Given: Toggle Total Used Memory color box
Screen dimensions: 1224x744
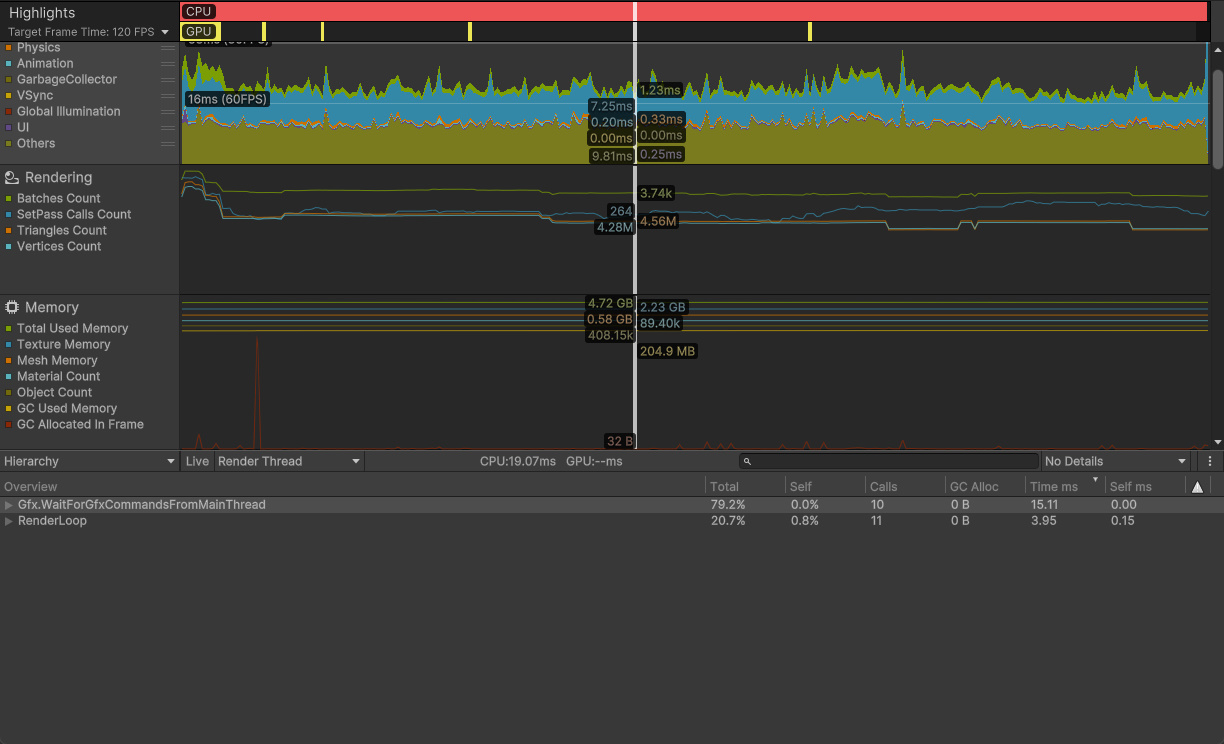Looking at the screenshot, I should [9, 329].
